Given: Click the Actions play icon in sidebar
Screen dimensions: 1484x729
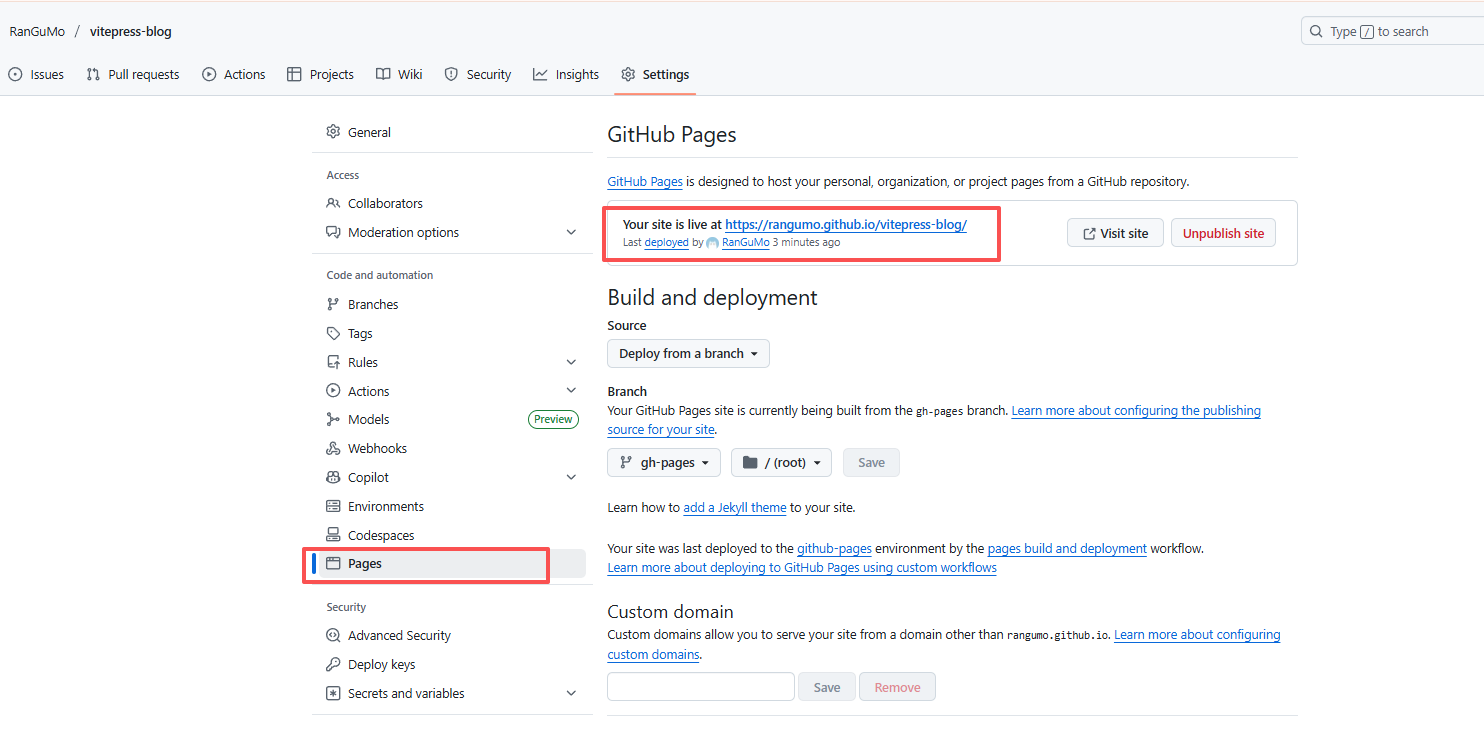Looking at the screenshot, I should tap(334, 391).
